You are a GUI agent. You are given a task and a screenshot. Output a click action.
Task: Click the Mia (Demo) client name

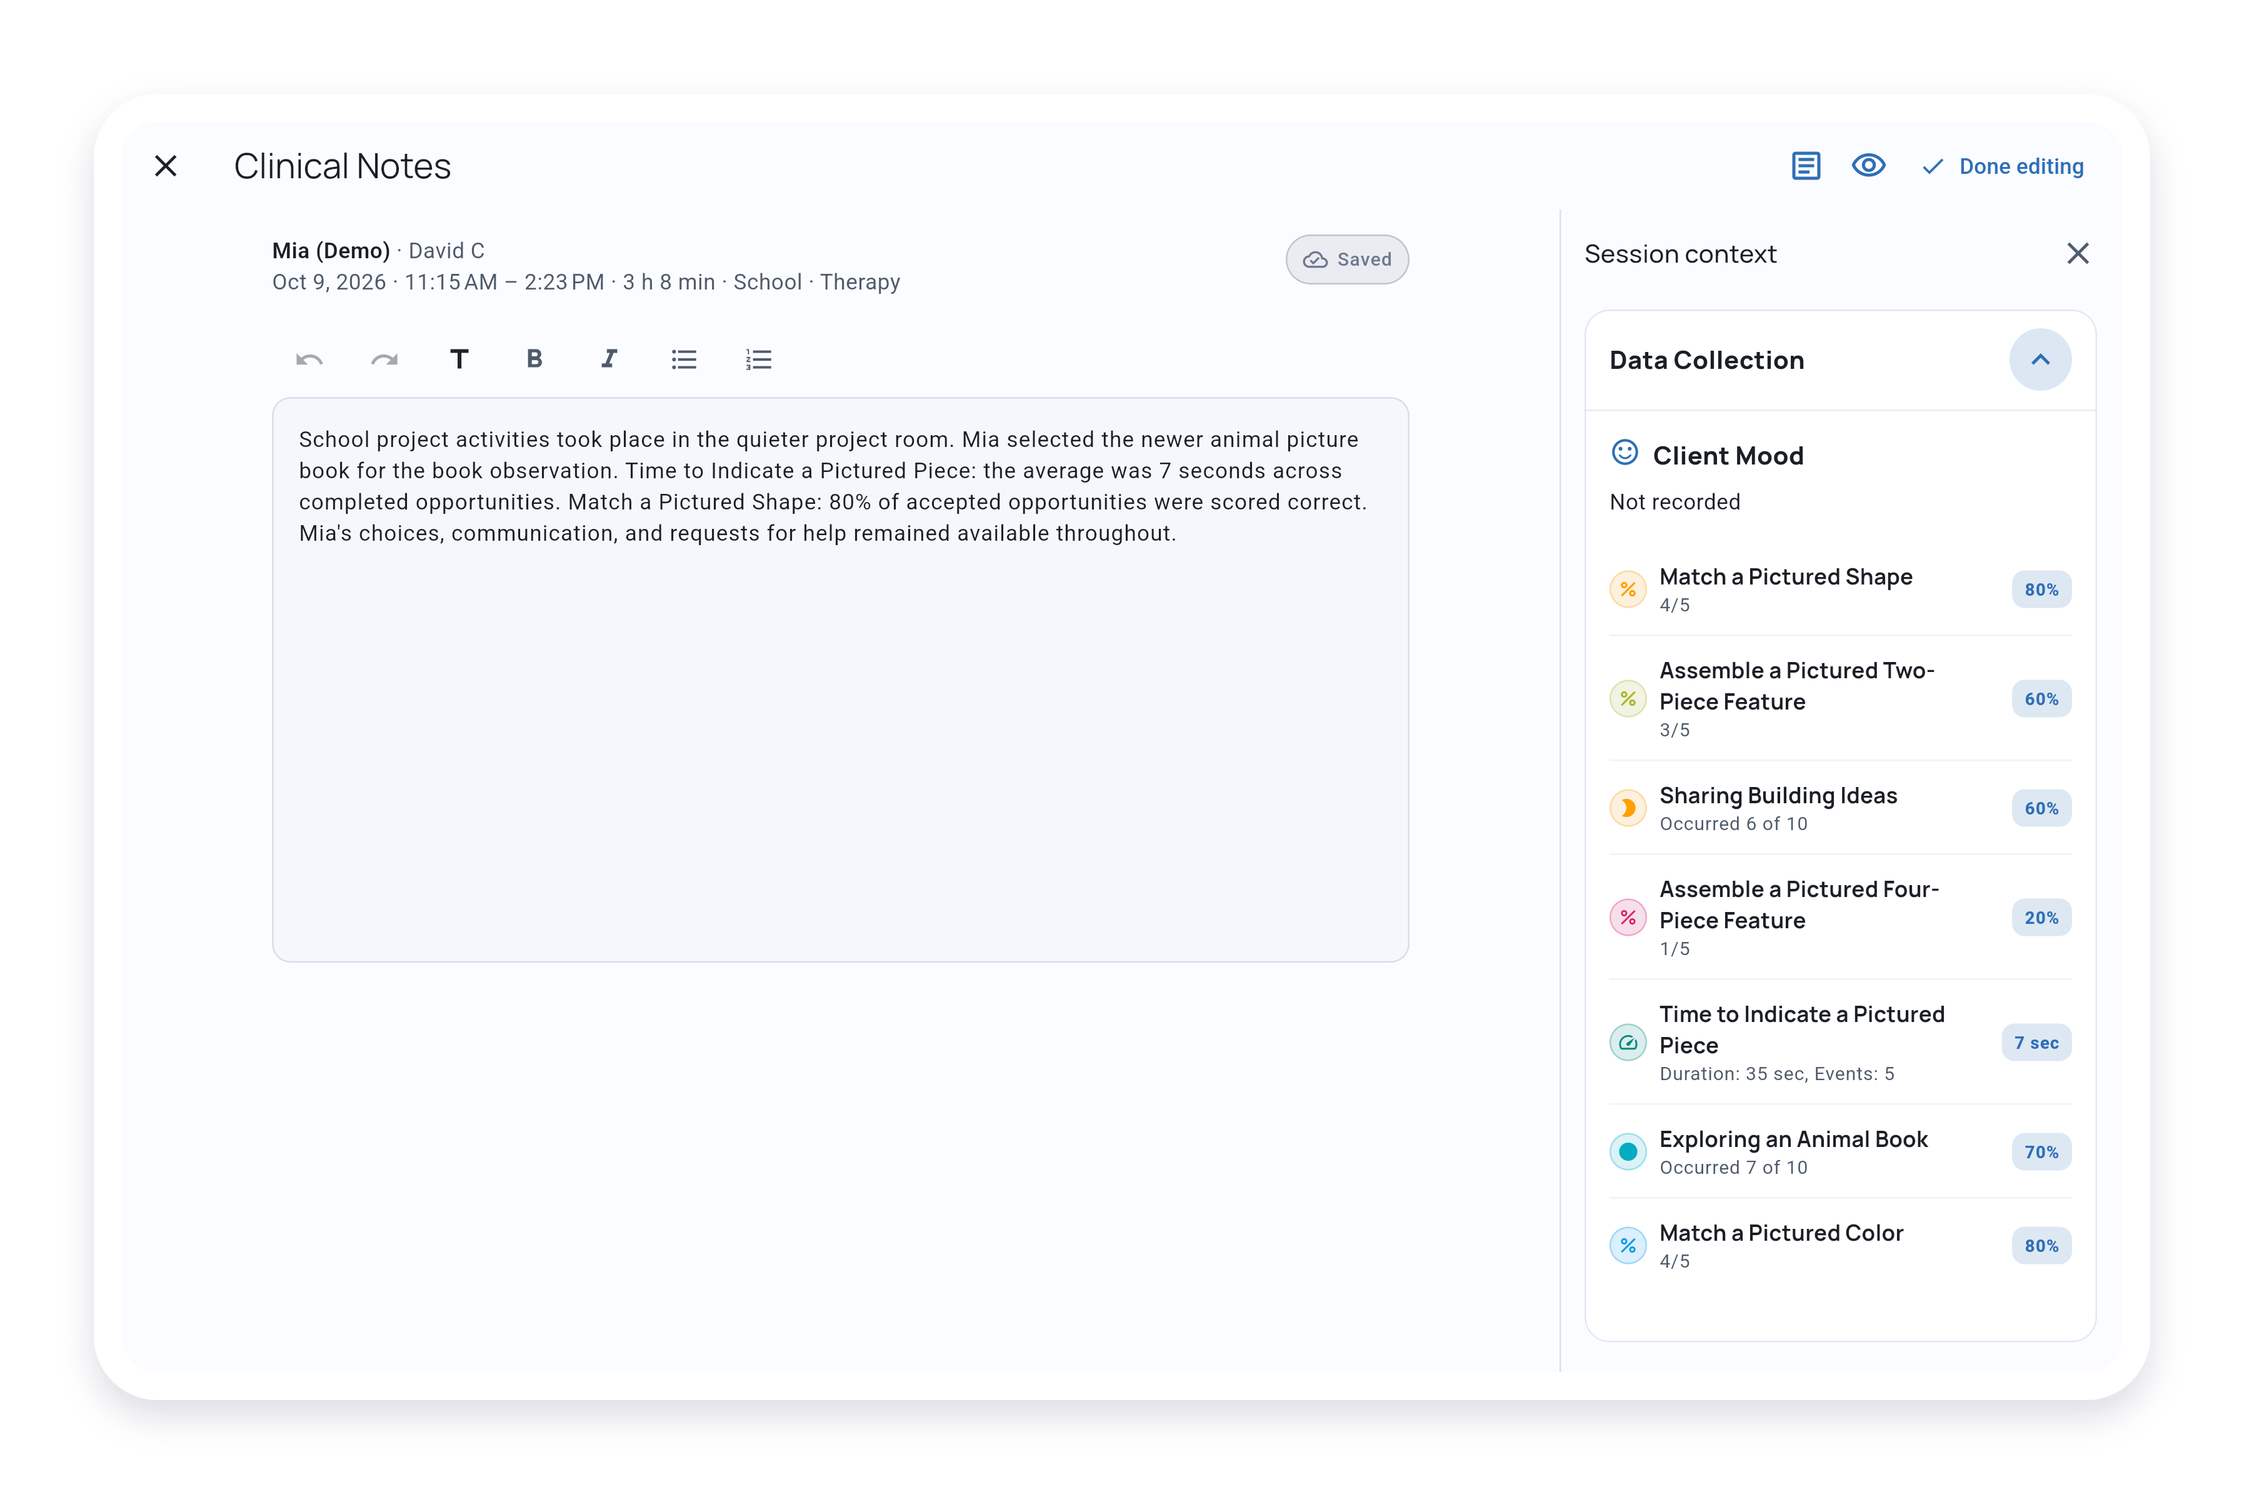pyautogui.click(x=331, y=251)
